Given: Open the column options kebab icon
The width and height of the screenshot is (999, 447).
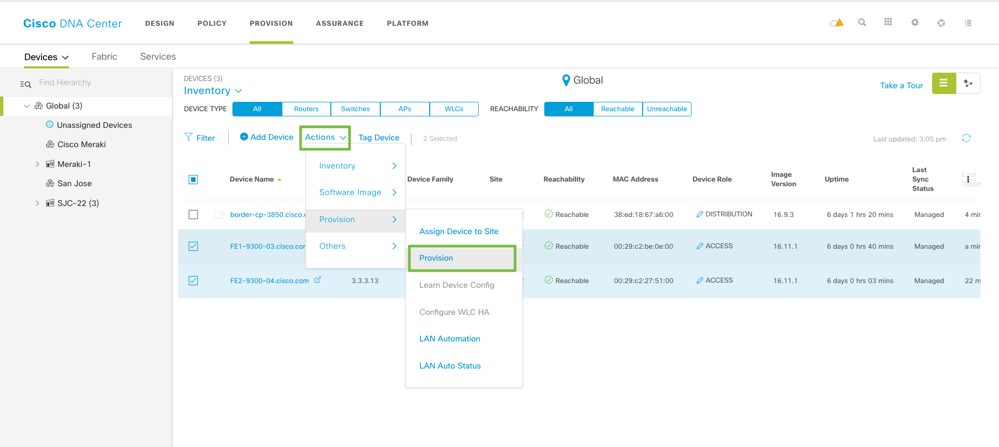Looking at the screenshot, I should click(968, 180).
